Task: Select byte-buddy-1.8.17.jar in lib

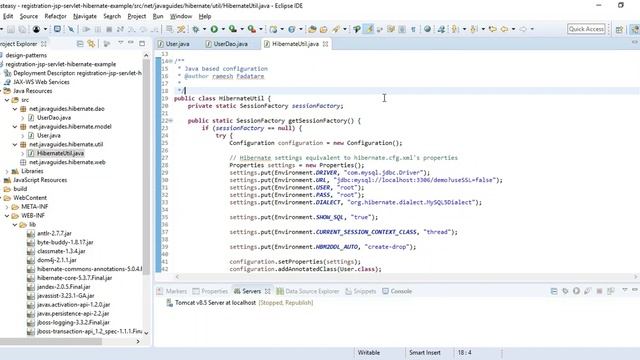Action: point(65,242)
